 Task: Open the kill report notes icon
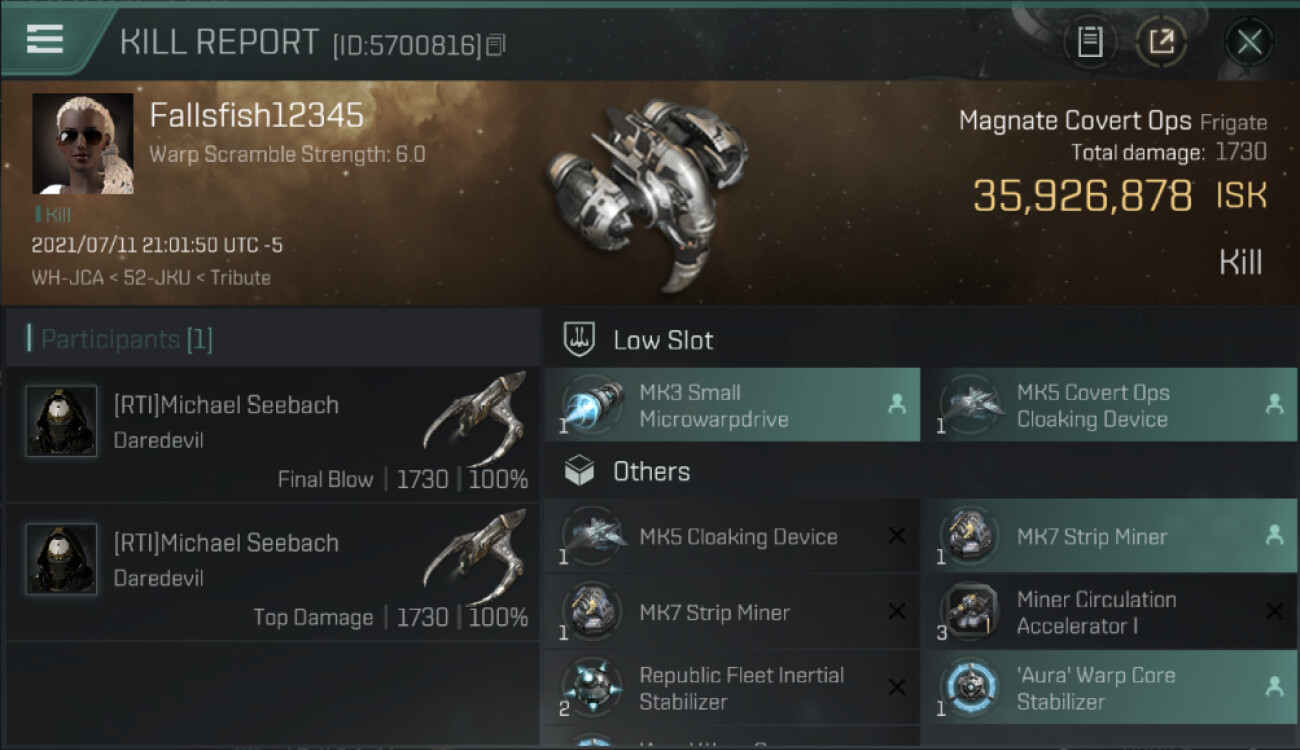(1090, 42)
